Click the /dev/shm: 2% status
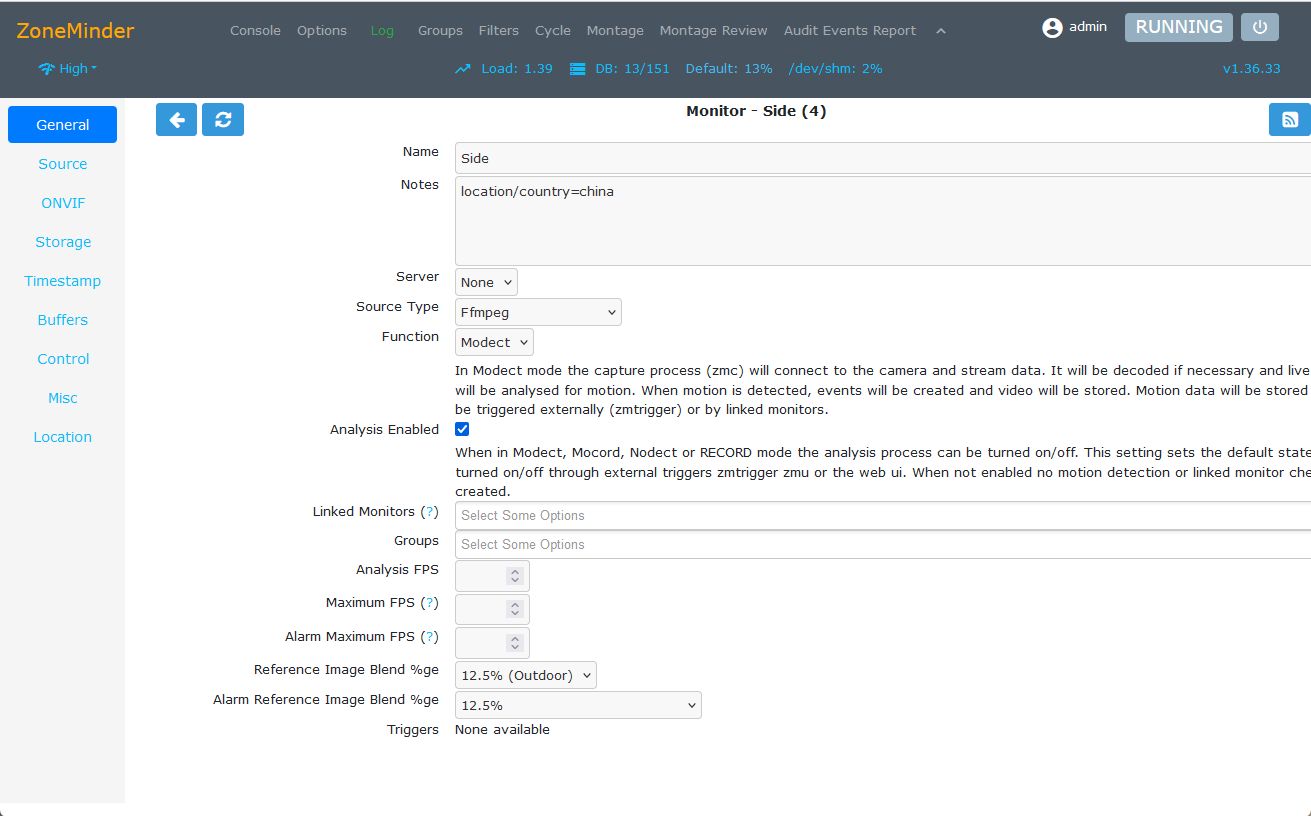1311x816 pixels. coord(835,69)
